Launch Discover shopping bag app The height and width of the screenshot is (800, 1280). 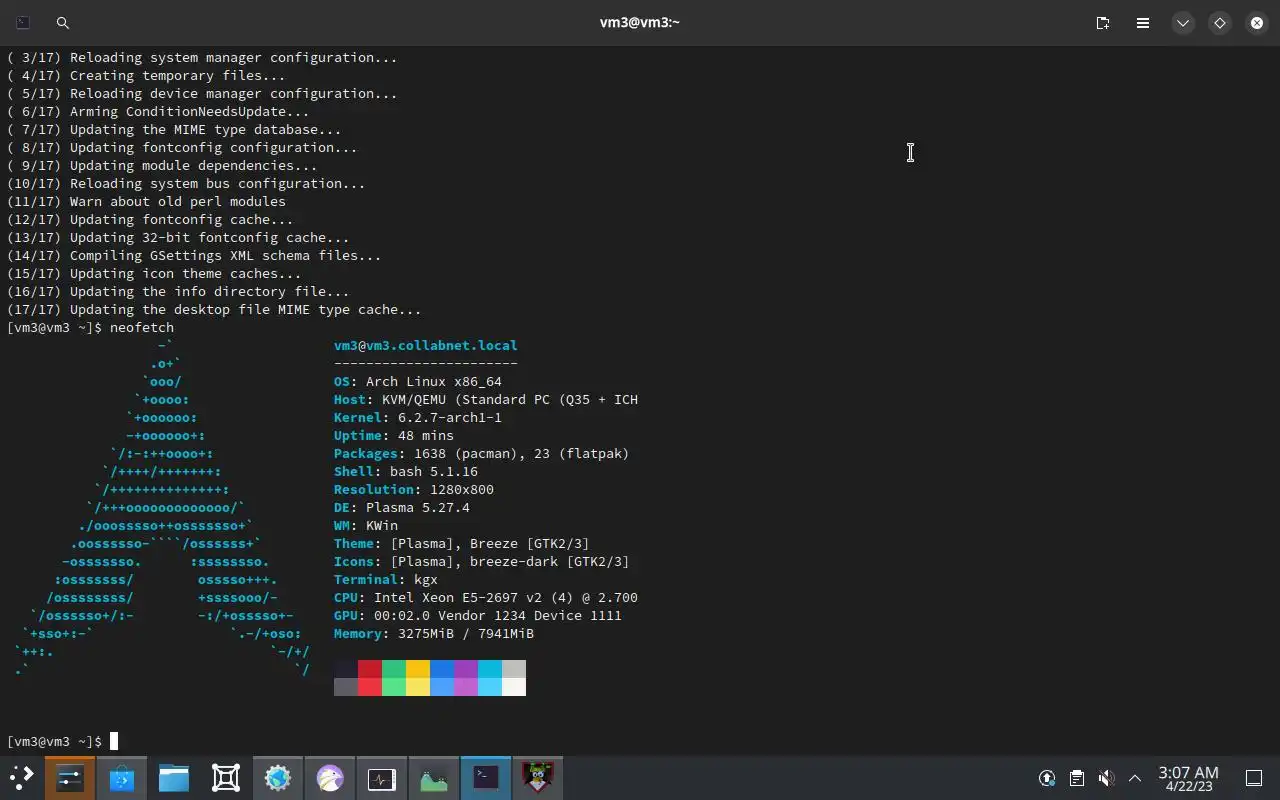122,778
